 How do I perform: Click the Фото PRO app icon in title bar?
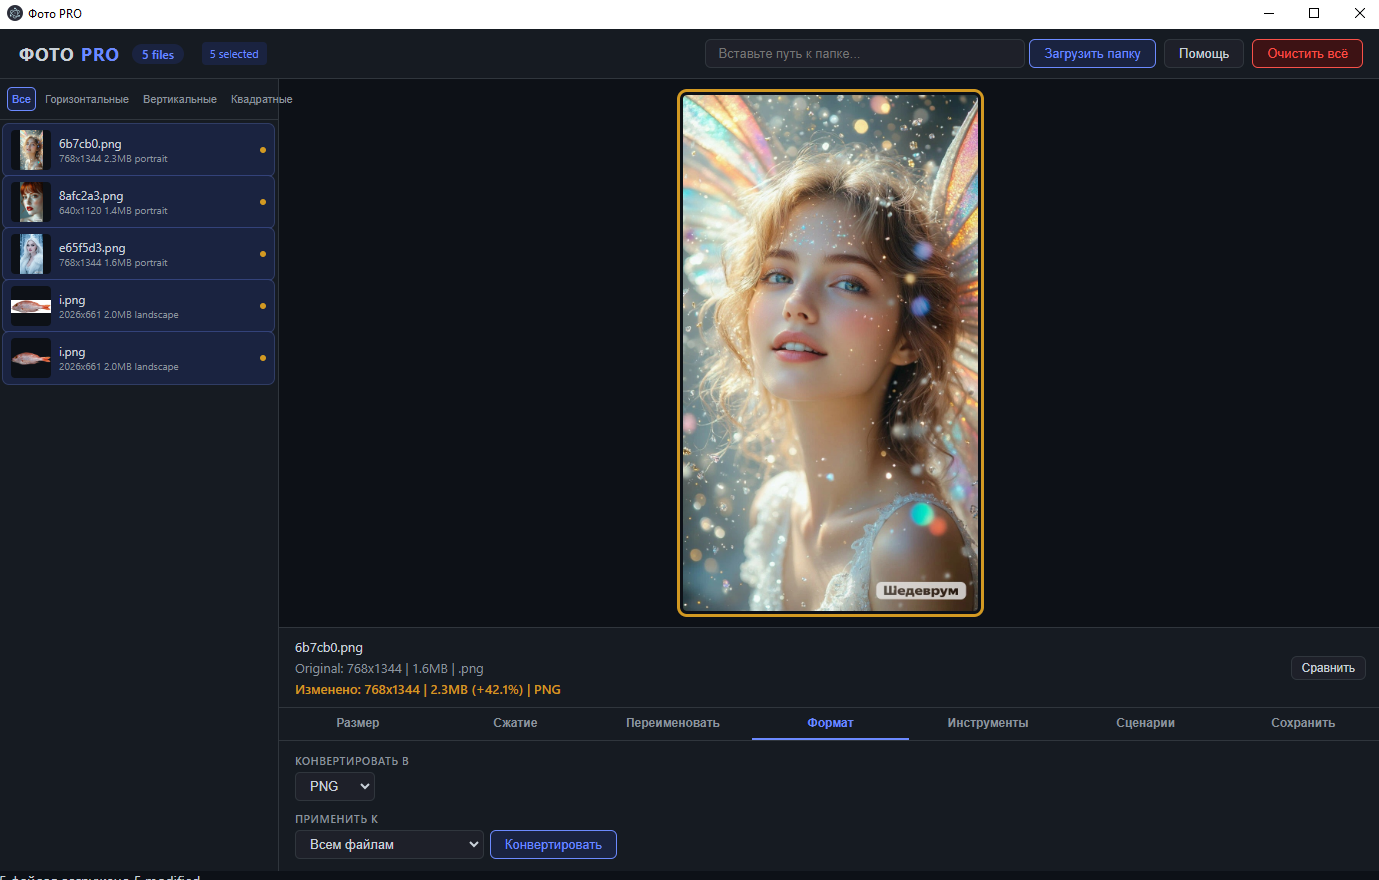tap(14, 13)
